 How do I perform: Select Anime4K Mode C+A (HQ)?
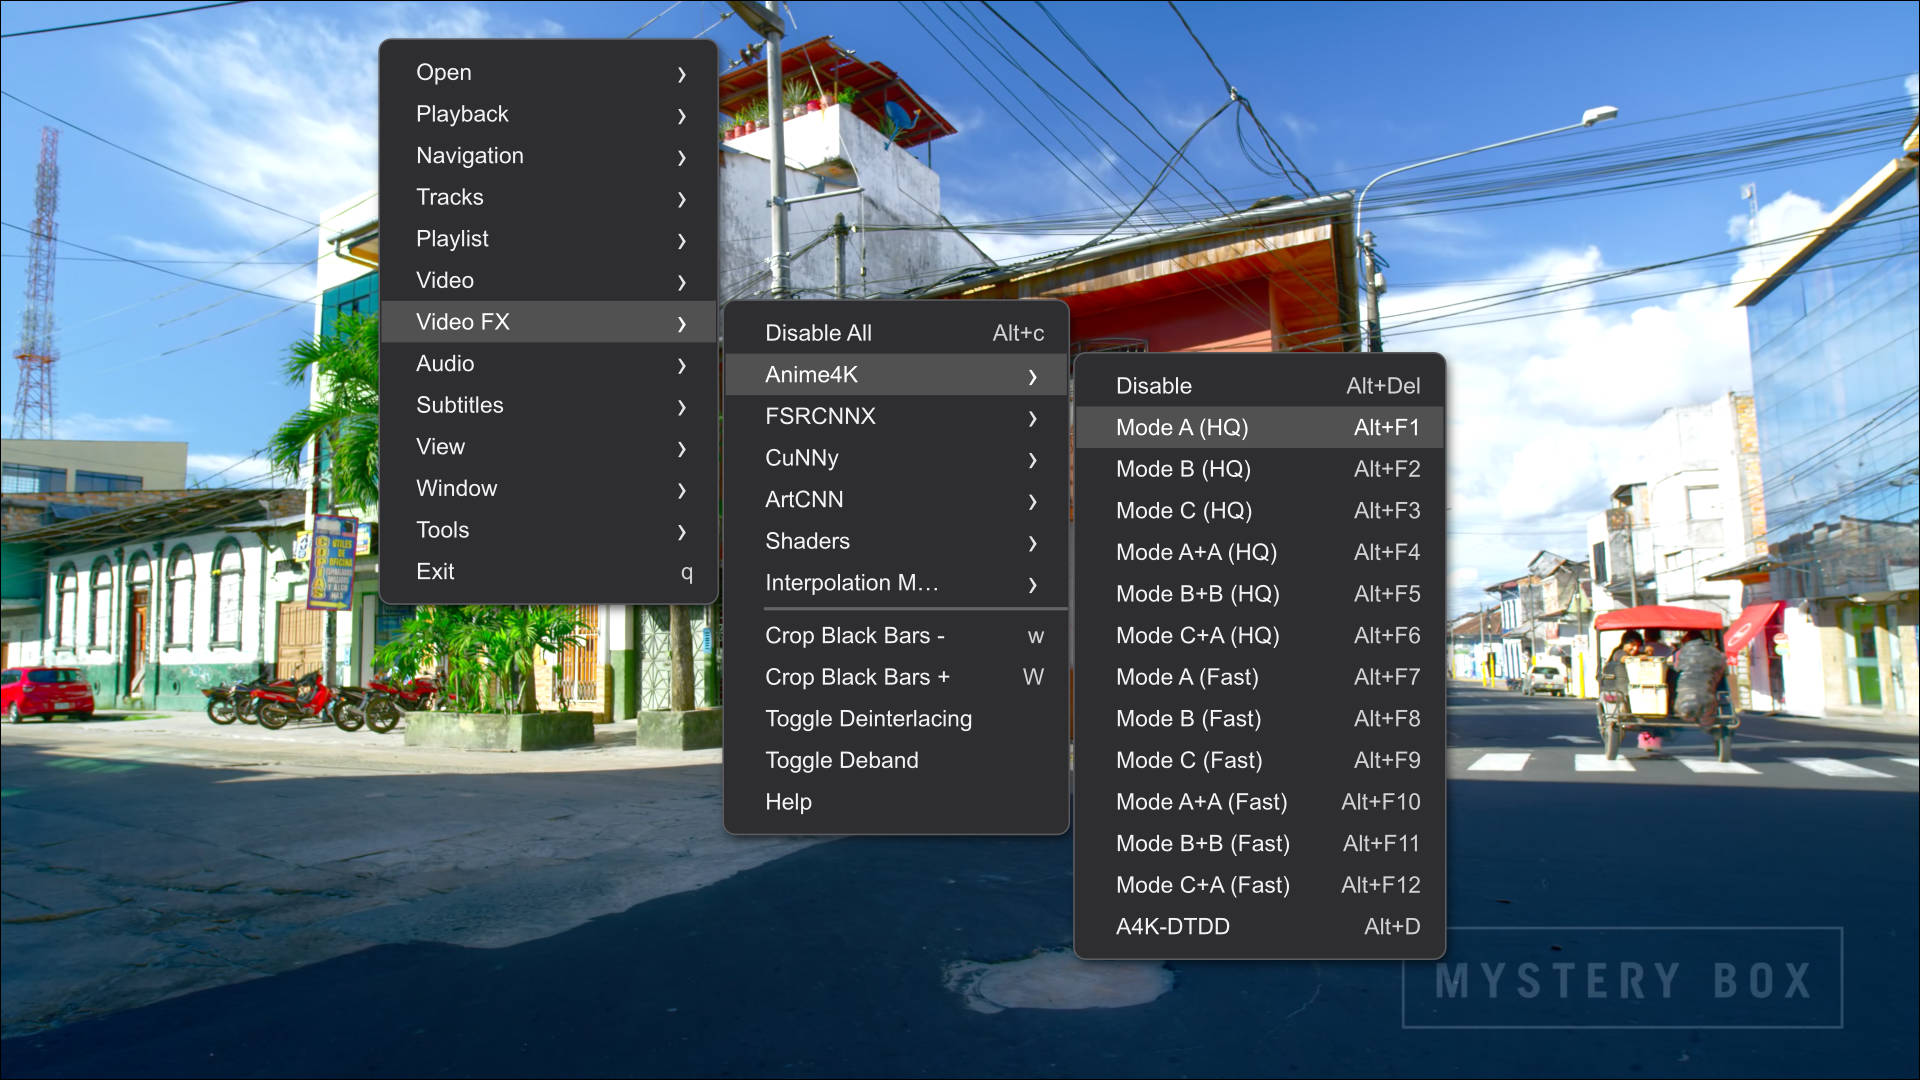1260,636
